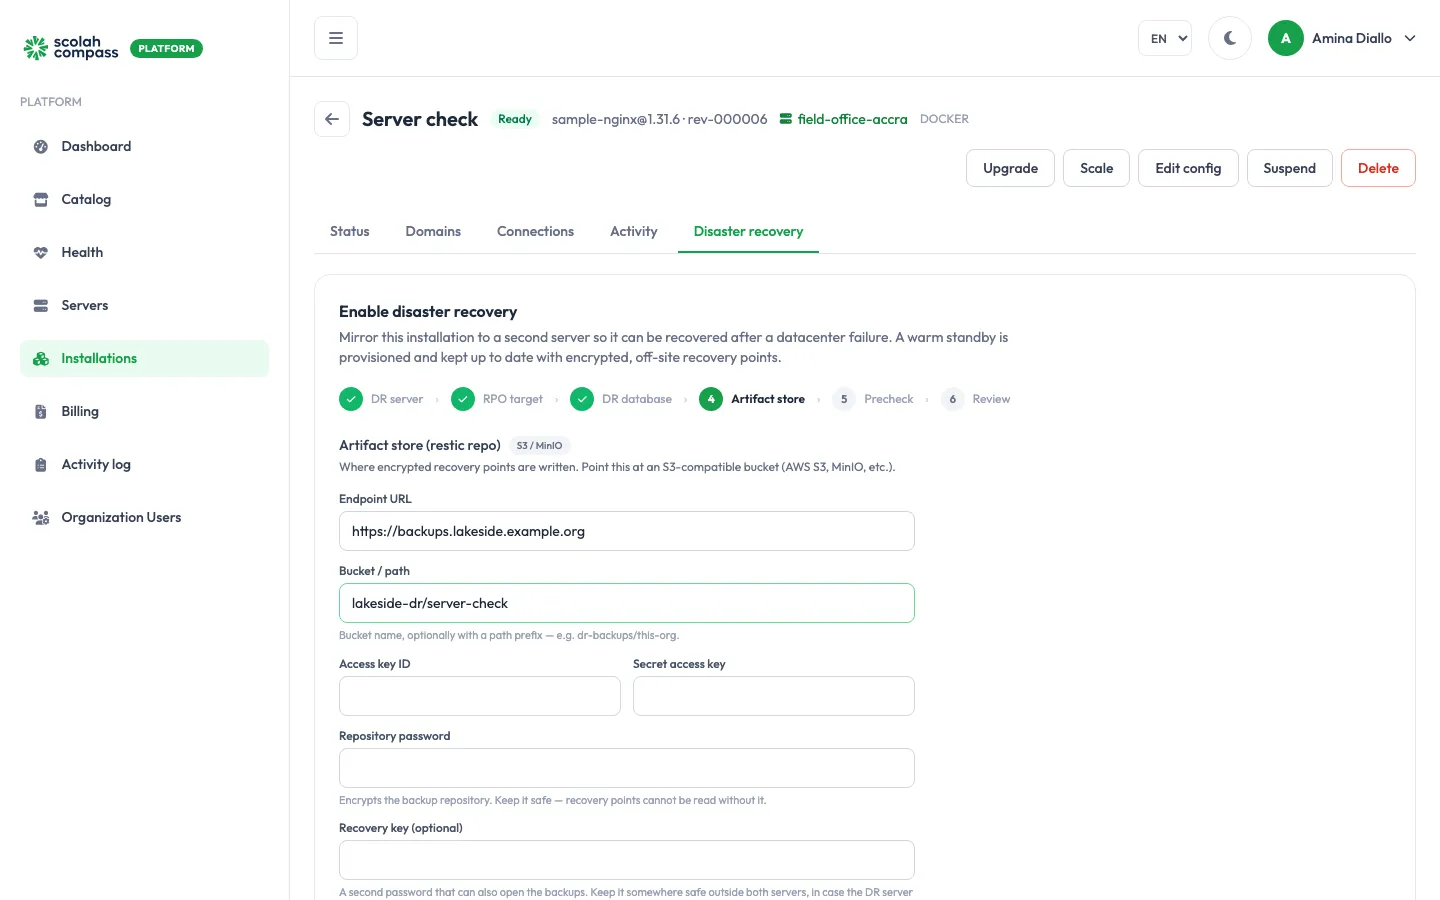
Task: Open the Health heart icon
Action: click(x=41, y=252)
